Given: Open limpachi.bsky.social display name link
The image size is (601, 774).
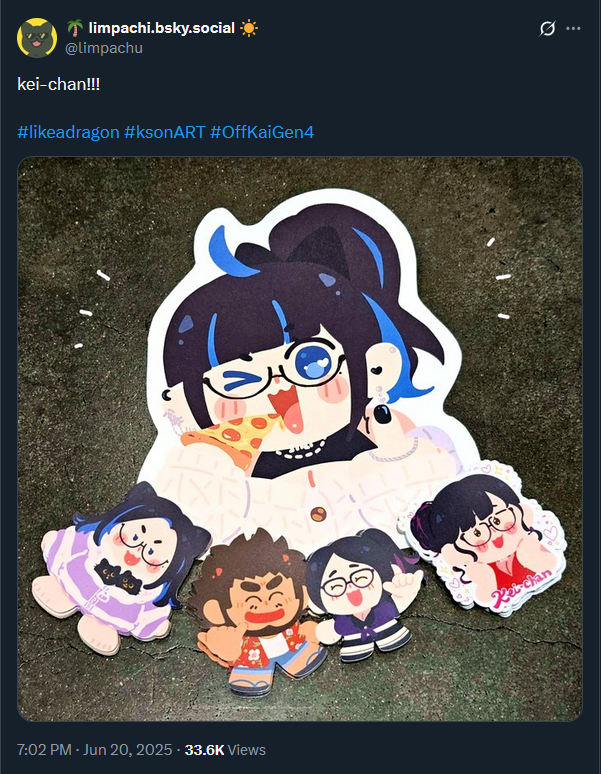Looking at the screenshot, I should 161,28.
